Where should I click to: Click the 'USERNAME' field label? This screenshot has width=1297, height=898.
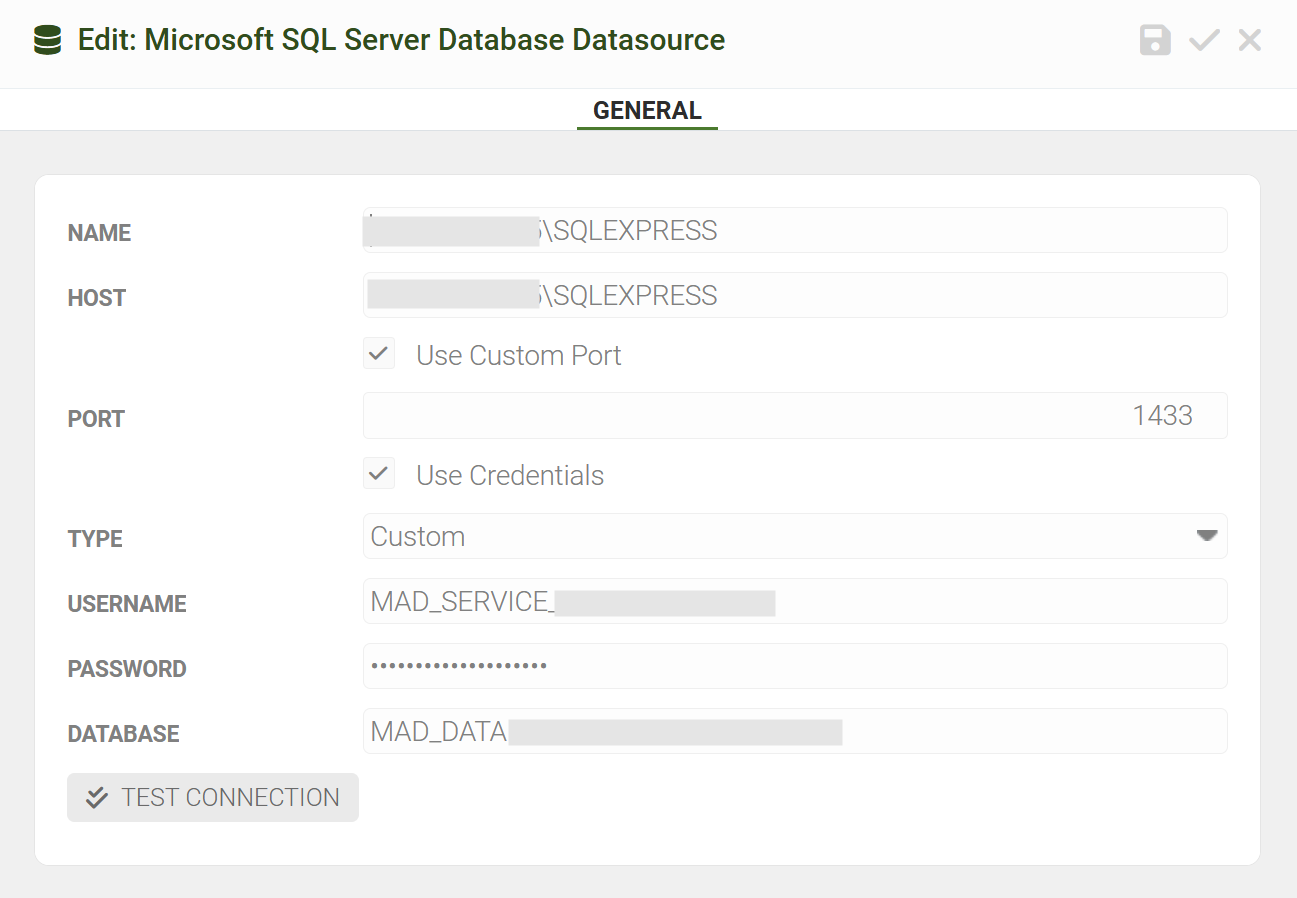tap(127, 604)
